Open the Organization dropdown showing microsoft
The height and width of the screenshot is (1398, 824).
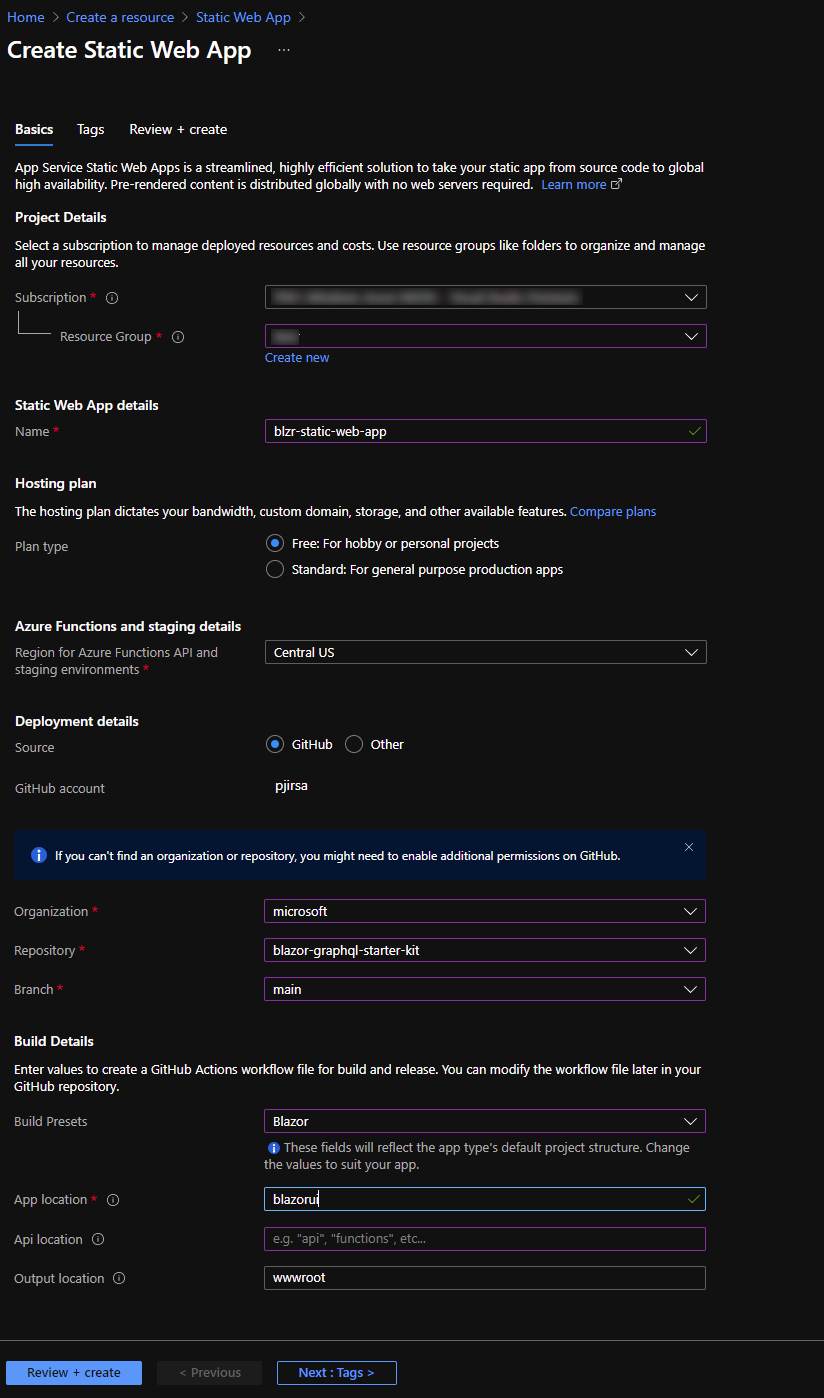[x=485, y=911]
